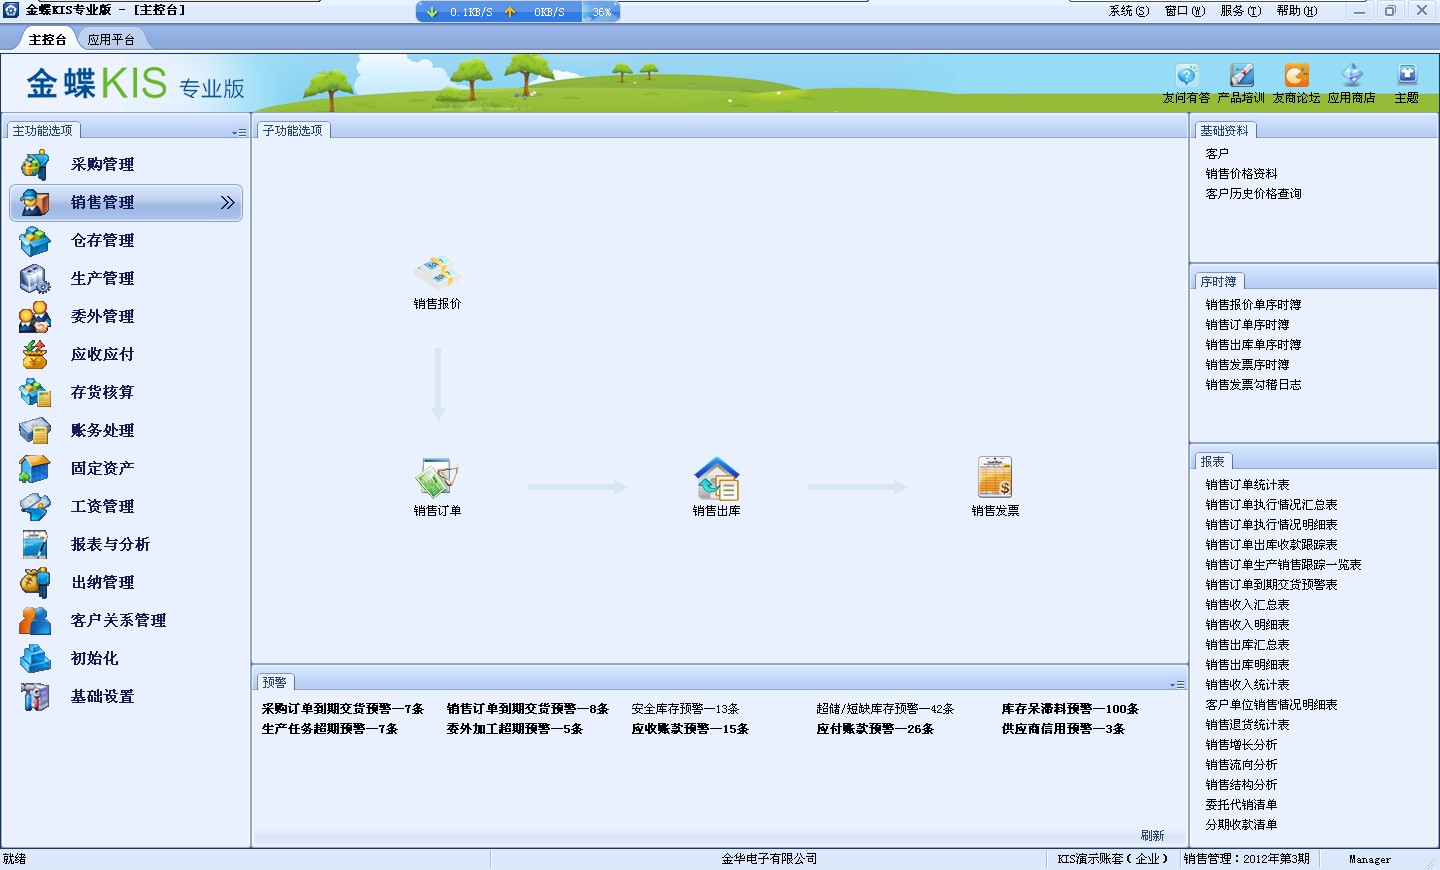Open the 帮助(H) menu
The height and width of the screenshot is (870, 1440).
1297,11
